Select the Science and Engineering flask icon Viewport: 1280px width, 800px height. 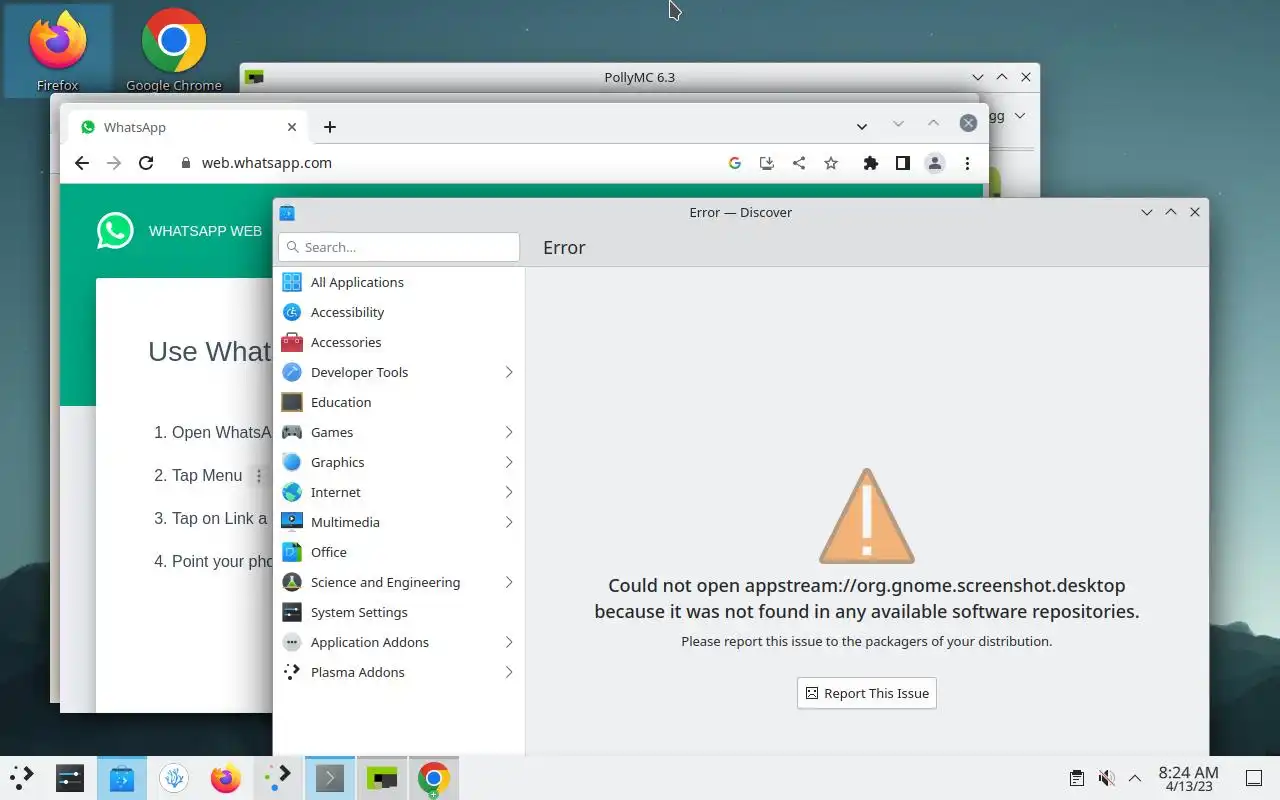tap(292, 582)
